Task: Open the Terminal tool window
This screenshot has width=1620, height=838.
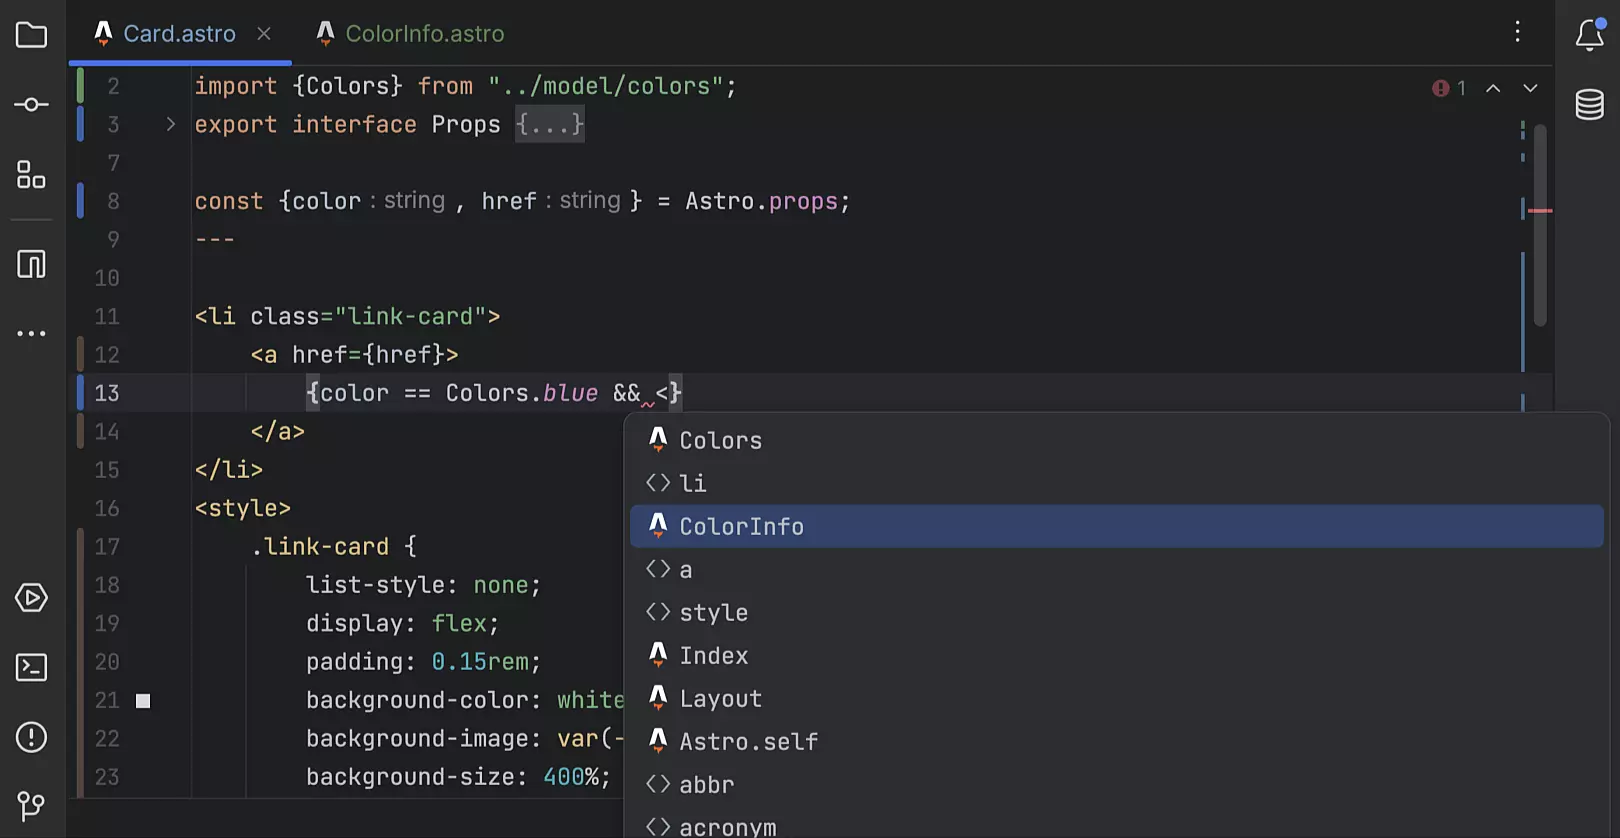Action: 31,667
